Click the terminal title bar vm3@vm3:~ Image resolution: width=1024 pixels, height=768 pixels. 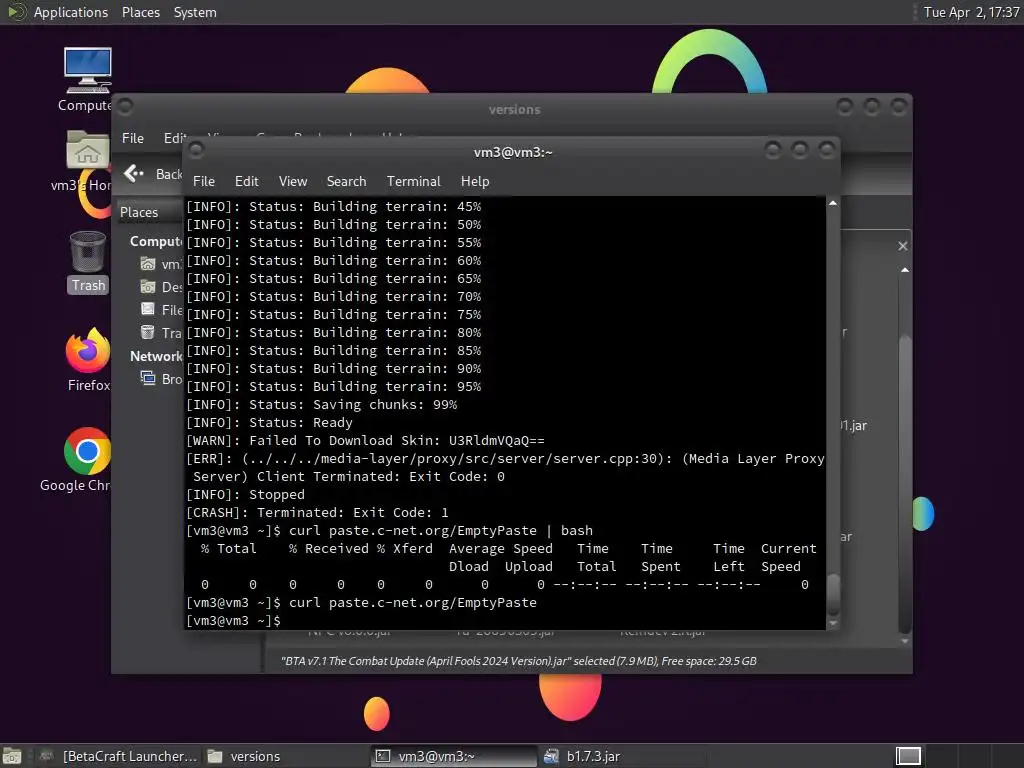[513, 152]
